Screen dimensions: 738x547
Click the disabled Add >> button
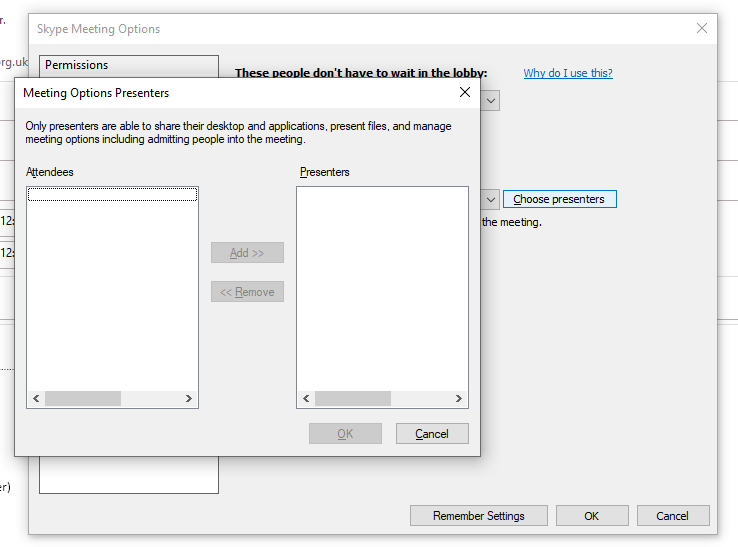tap(247, 253)
